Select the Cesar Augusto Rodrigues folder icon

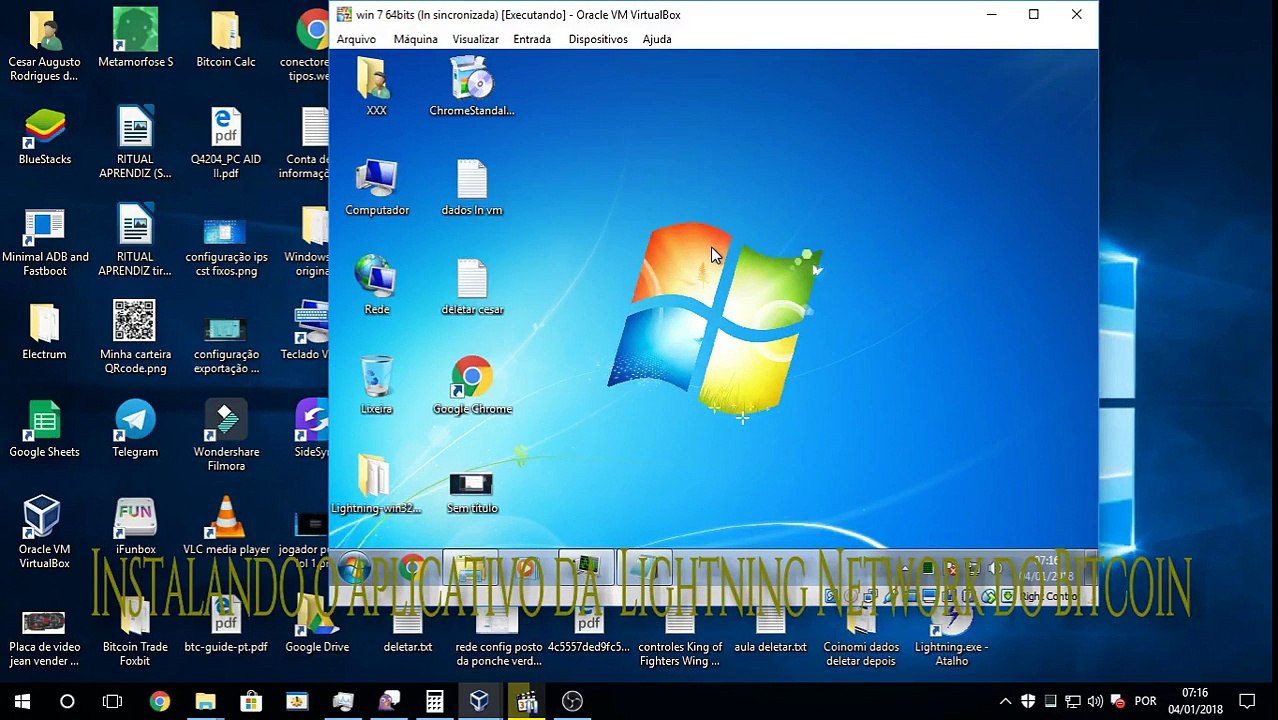point(44,47)
